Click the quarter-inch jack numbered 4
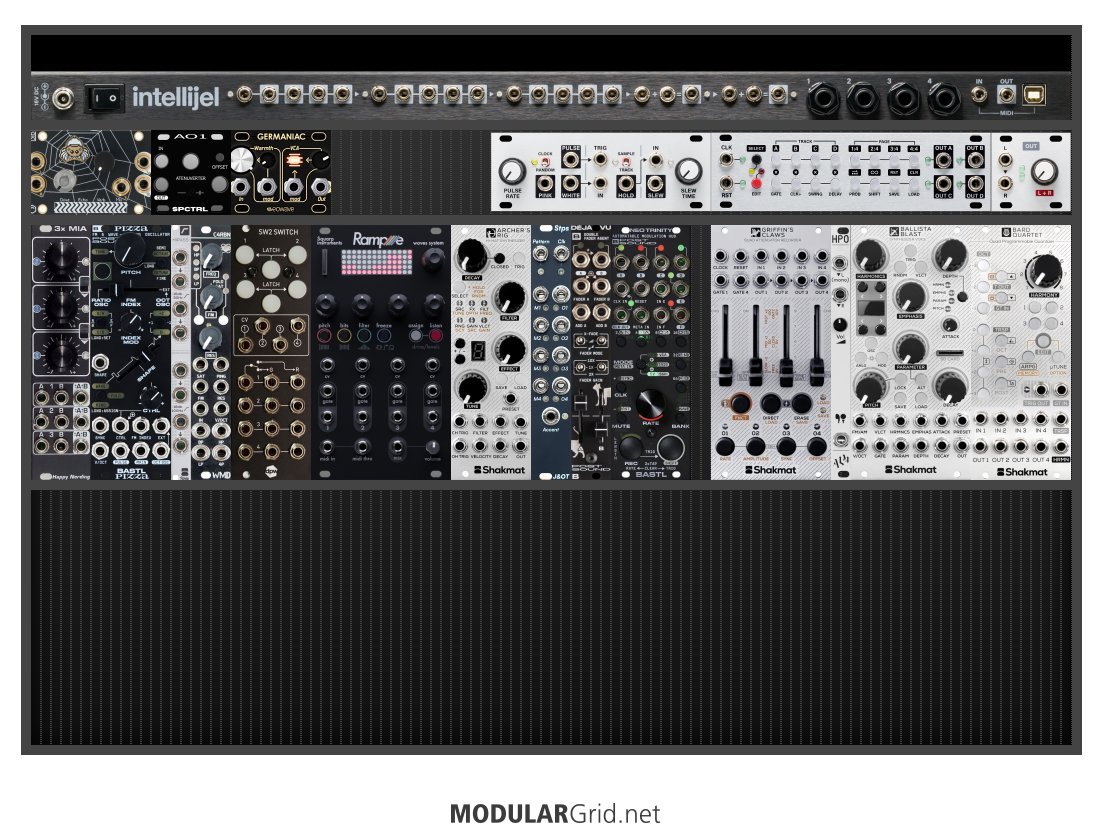The height and width of the screenshot is (835, 1112). pyautogui.click(x=944, y=100)
